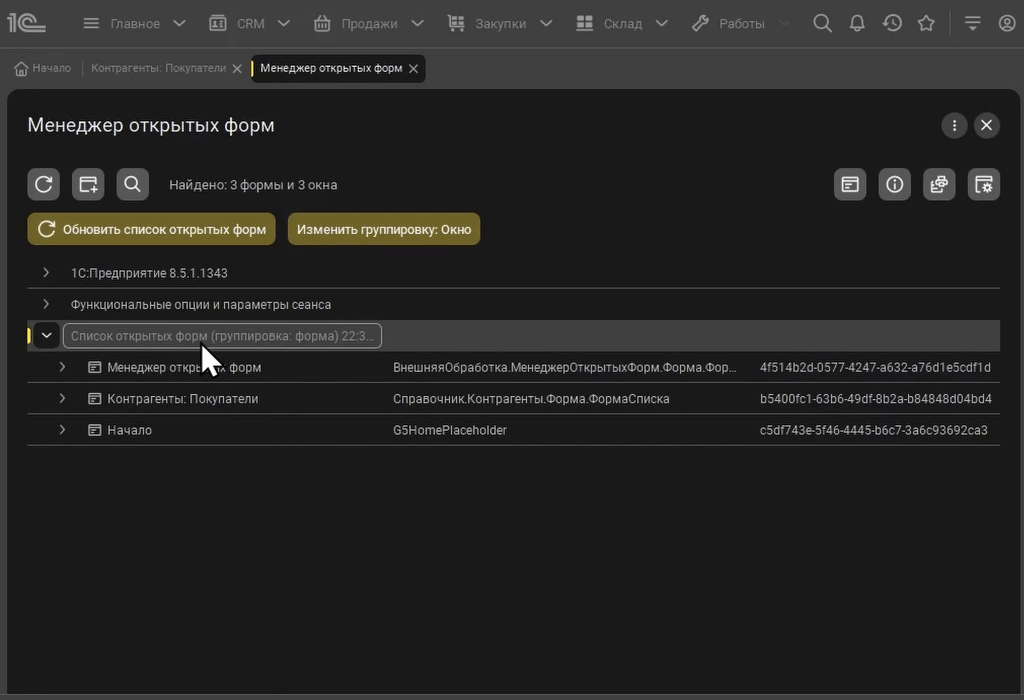Open the top-bar filter menu icon
The height and width of the screenshot is (700, 1024).
pyautogui.click(x=972, y=24)
